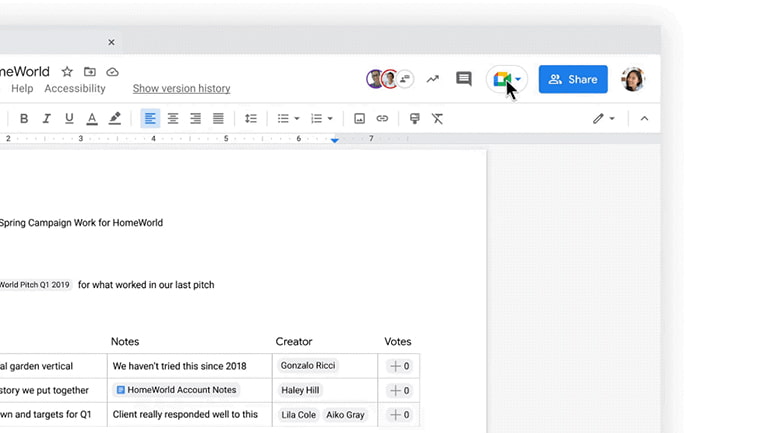770x433 pixels.
Task: Select the Creator column header
Action: [x=294, y=341]
